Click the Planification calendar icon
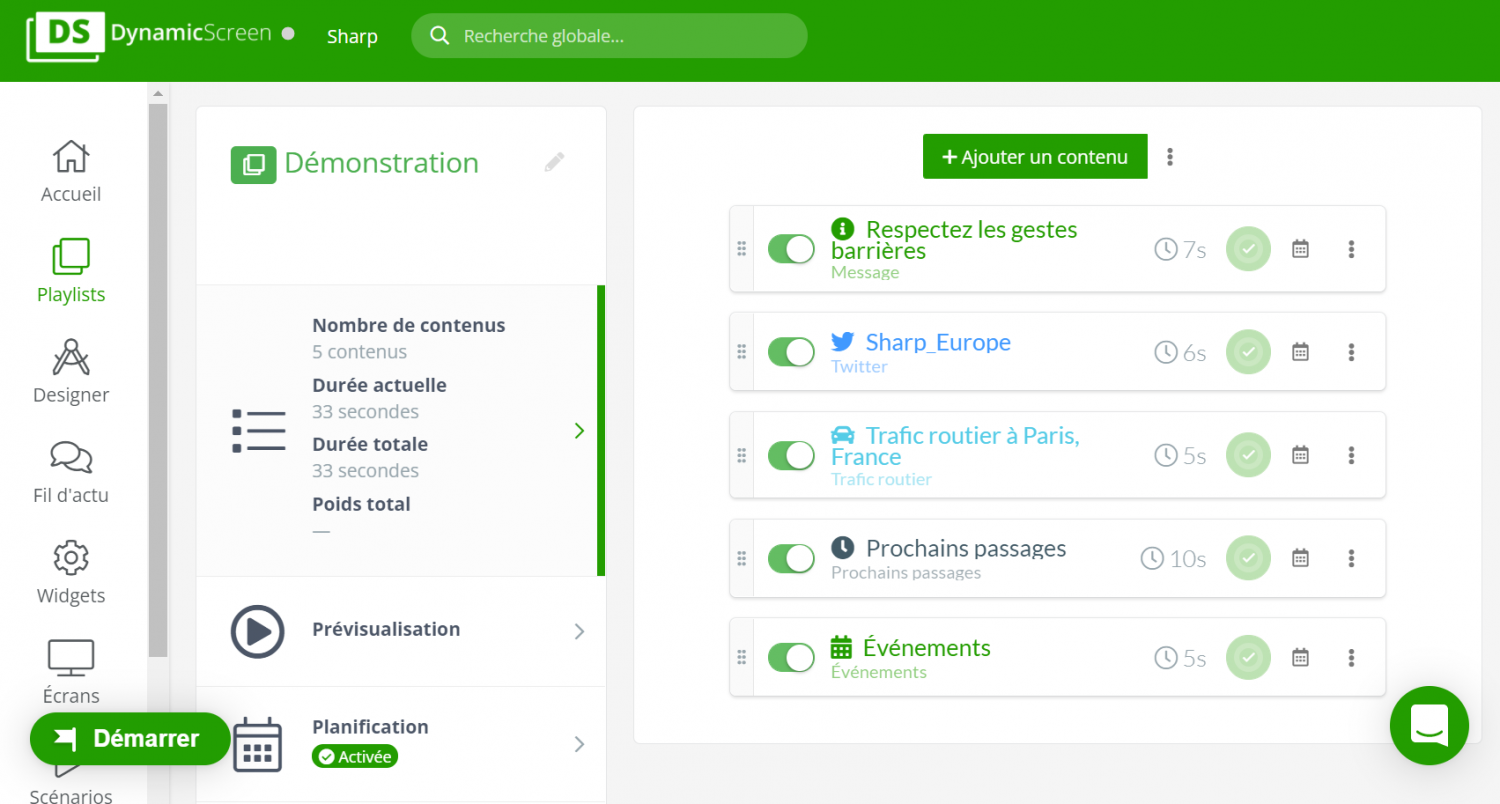 (x=257, y=745)
